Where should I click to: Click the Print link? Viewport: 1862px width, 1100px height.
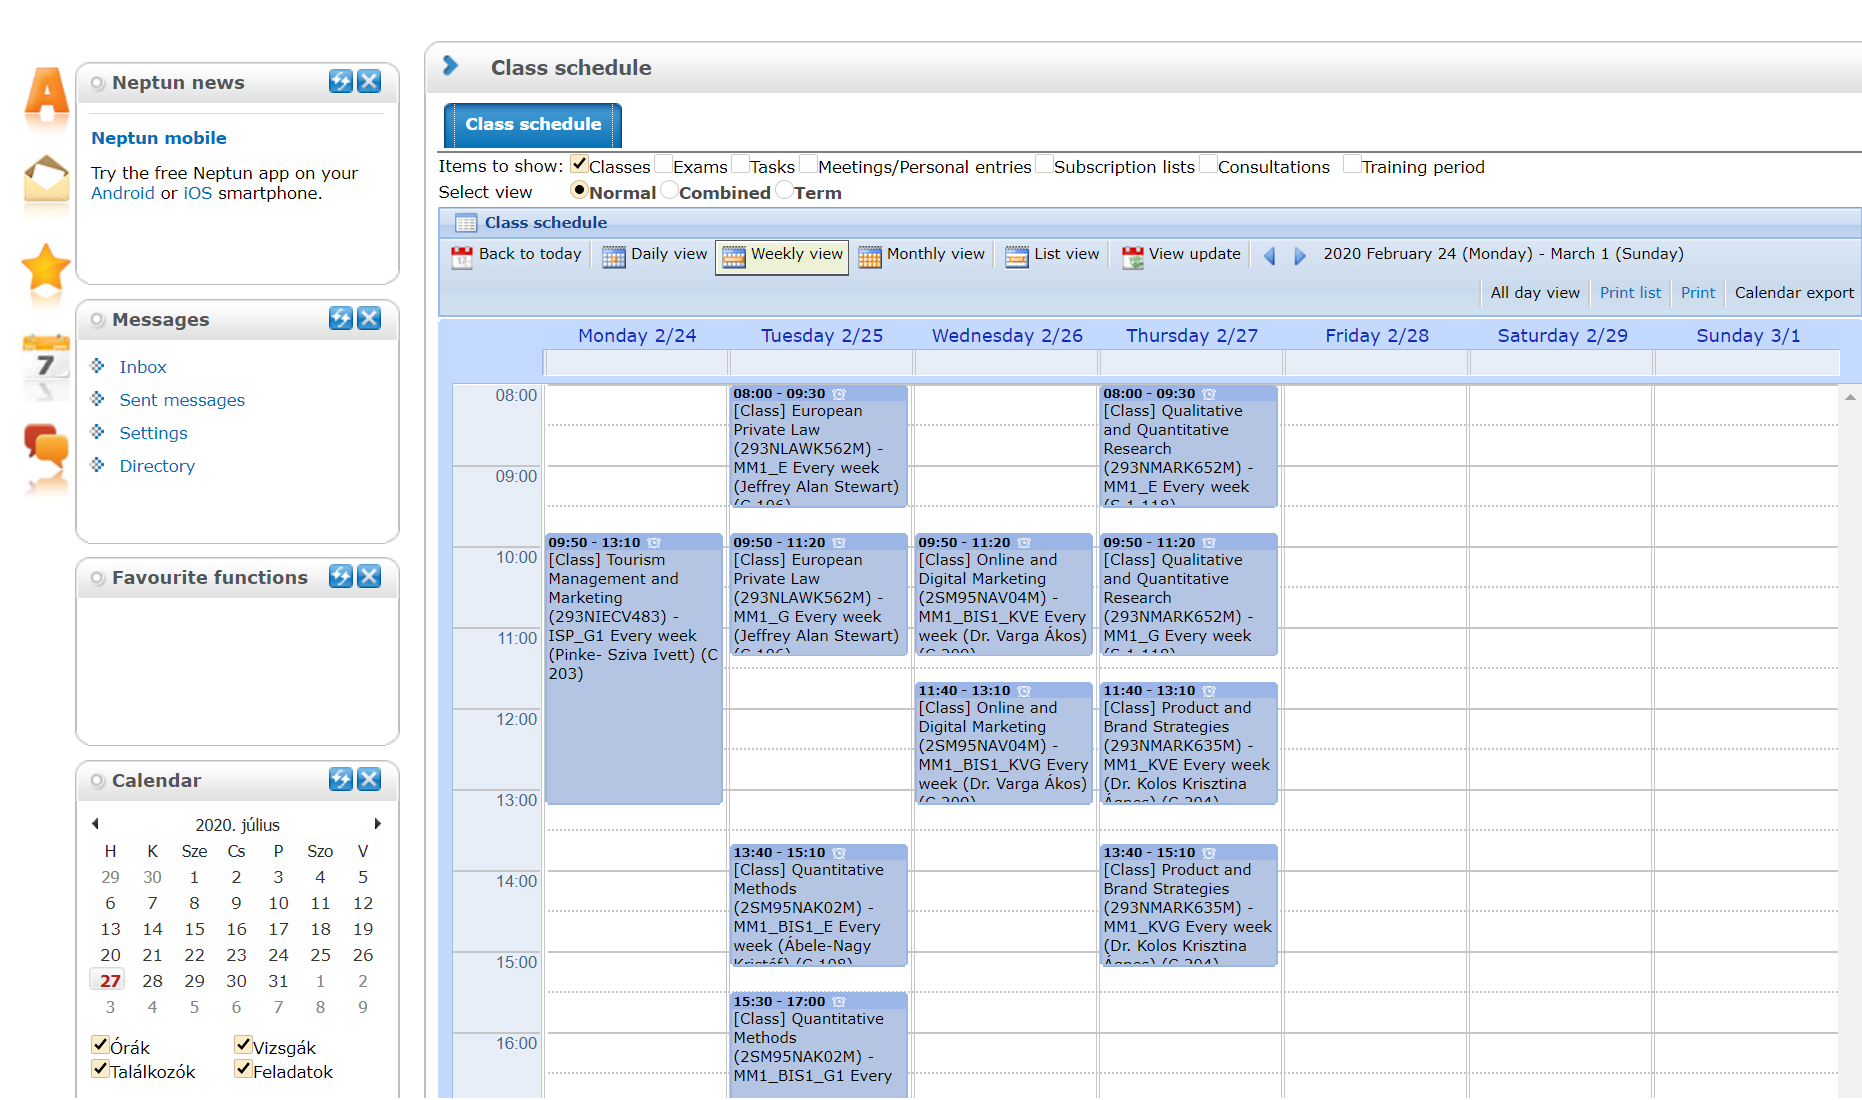pos(1698,293)
